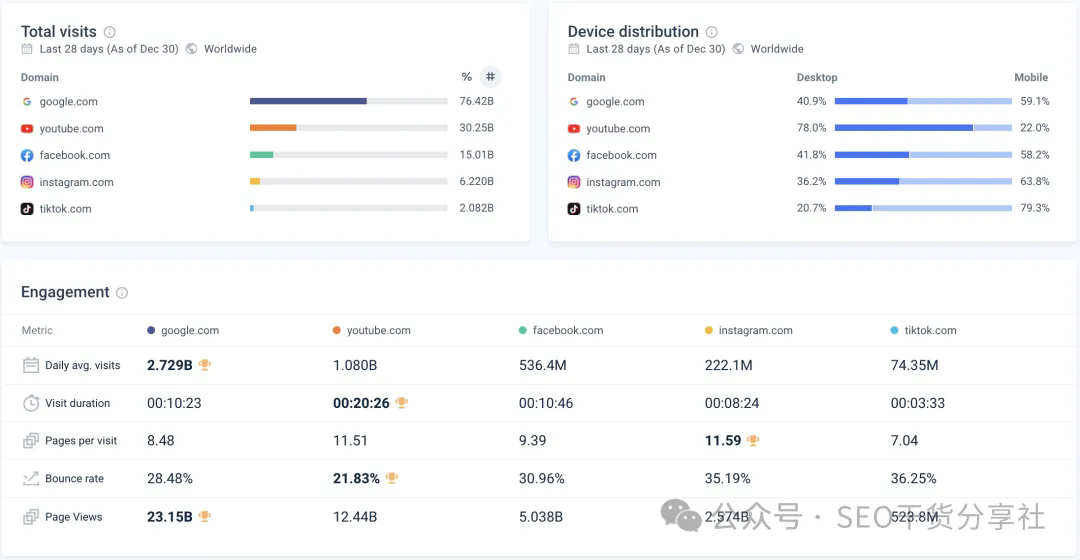This screenshot has height=560, width=1080.
Task: Click trophy next to 21.83% bounce rate
Action: (x=392, y=477)
